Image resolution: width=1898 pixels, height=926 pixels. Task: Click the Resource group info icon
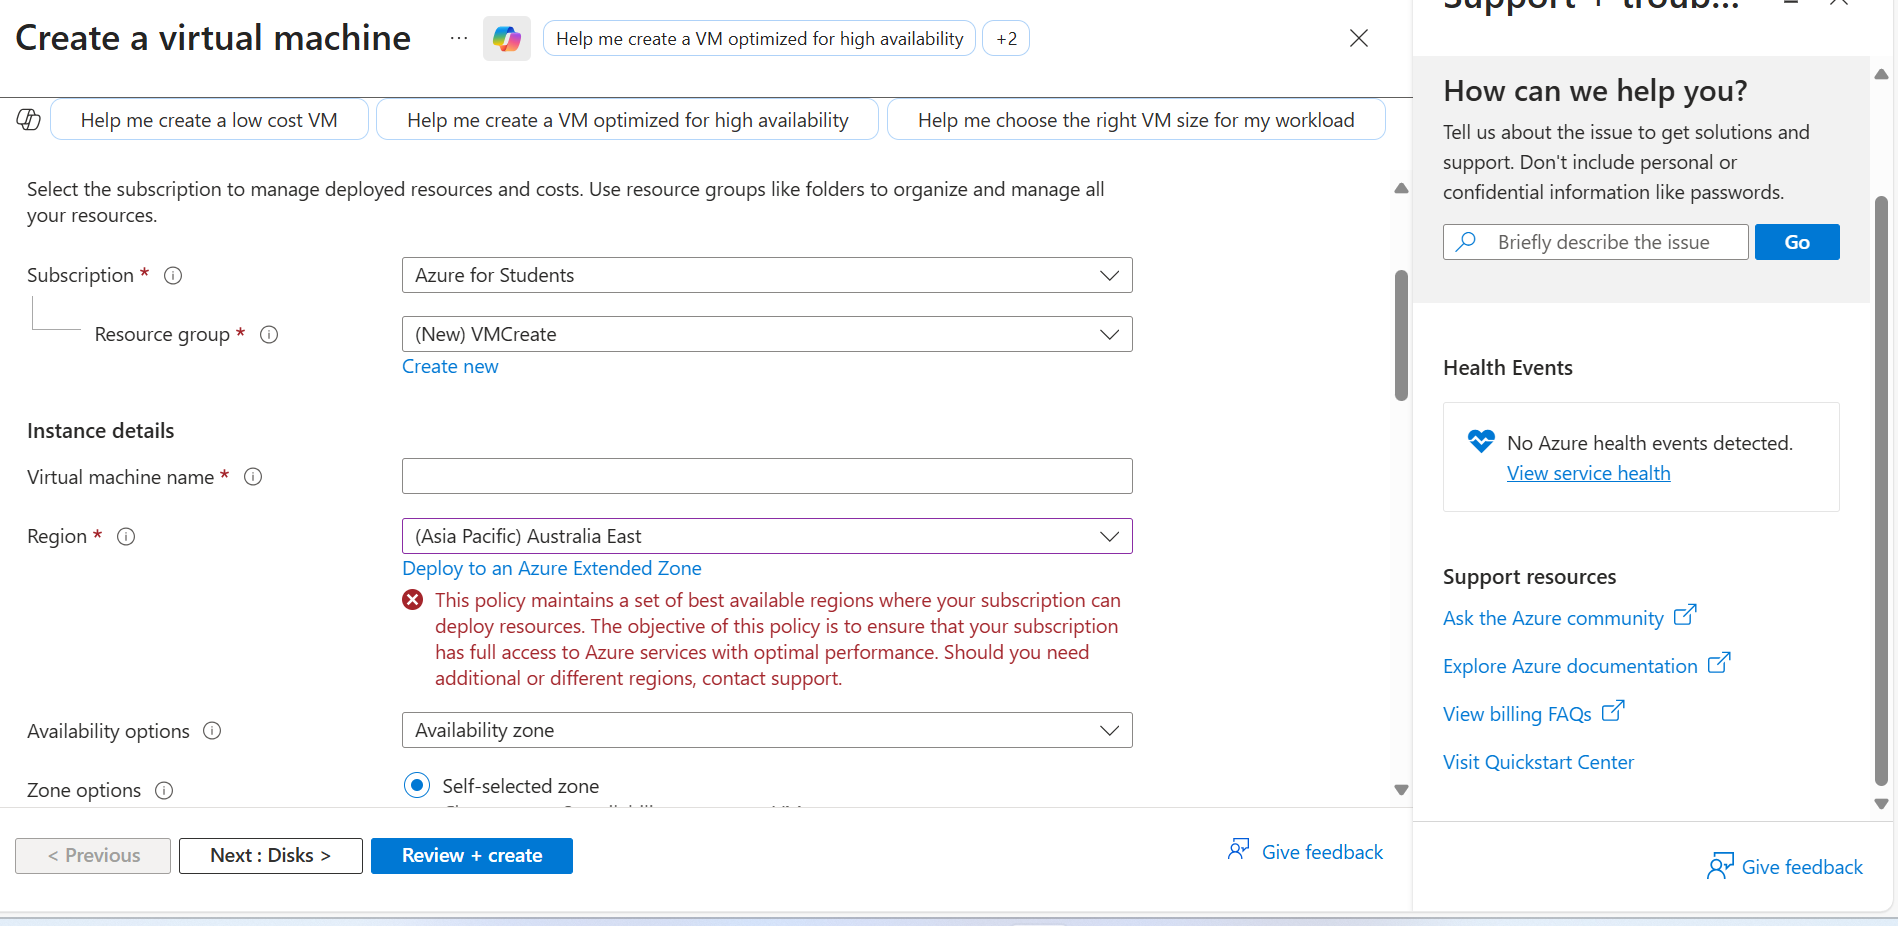tap(269, 335)
